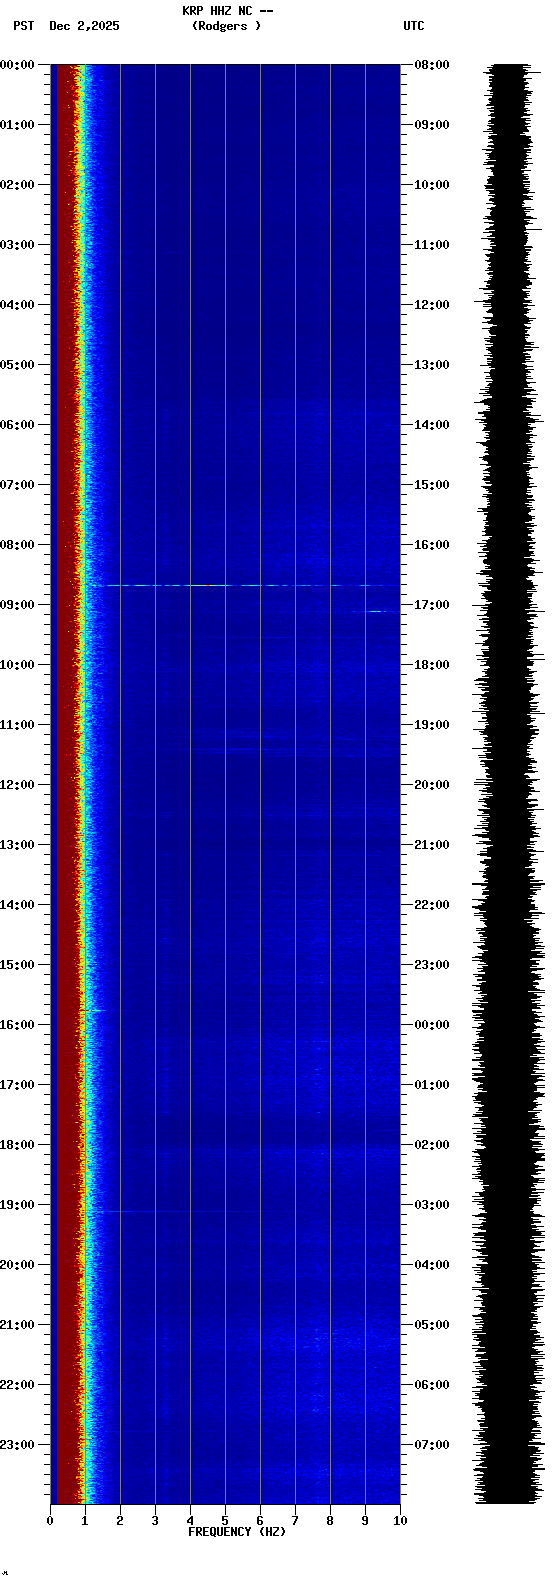The image size is (552, 1584).
Task: Click the 11:00 UTC tick label
Action: pyautogui.click(x=431, y=245)
